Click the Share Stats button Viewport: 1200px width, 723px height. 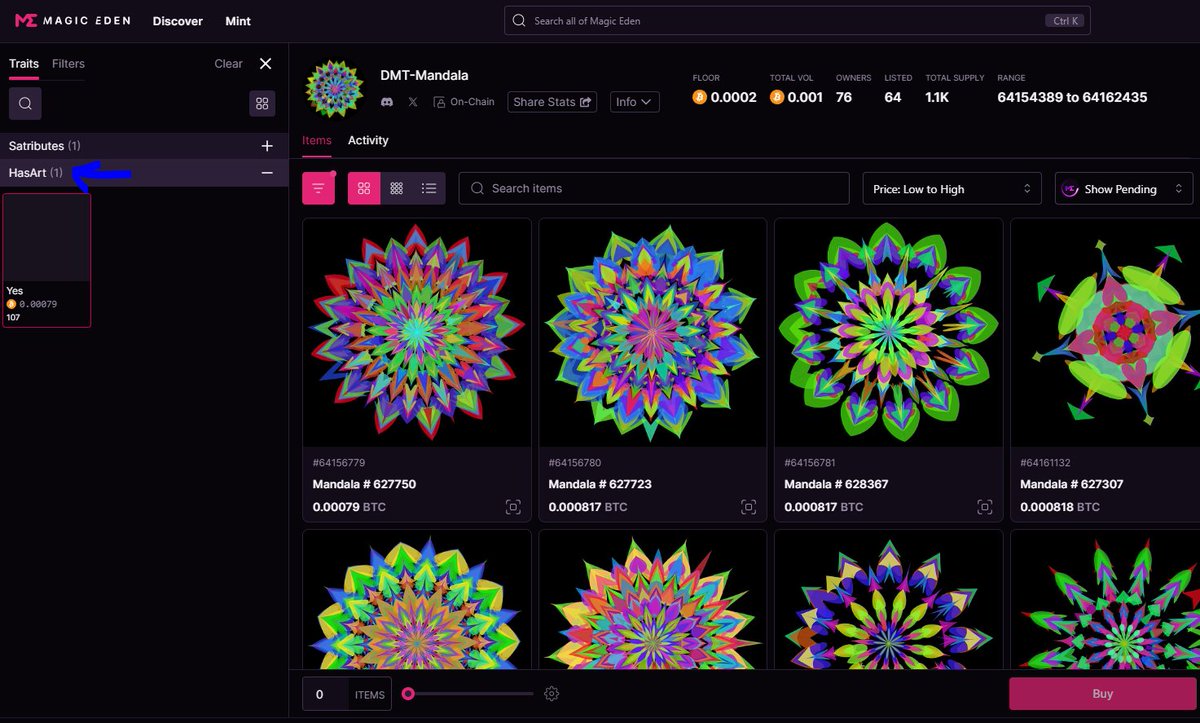553,102
